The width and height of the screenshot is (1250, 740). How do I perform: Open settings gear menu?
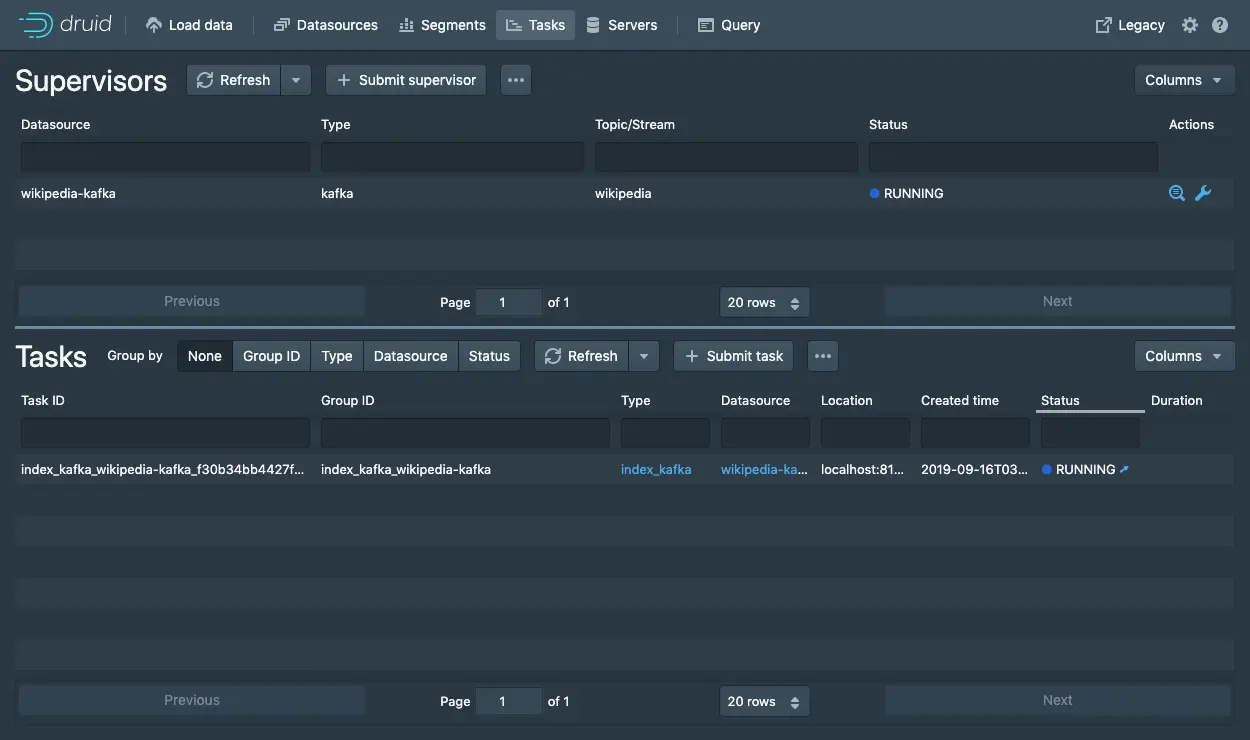(1189, 25)
